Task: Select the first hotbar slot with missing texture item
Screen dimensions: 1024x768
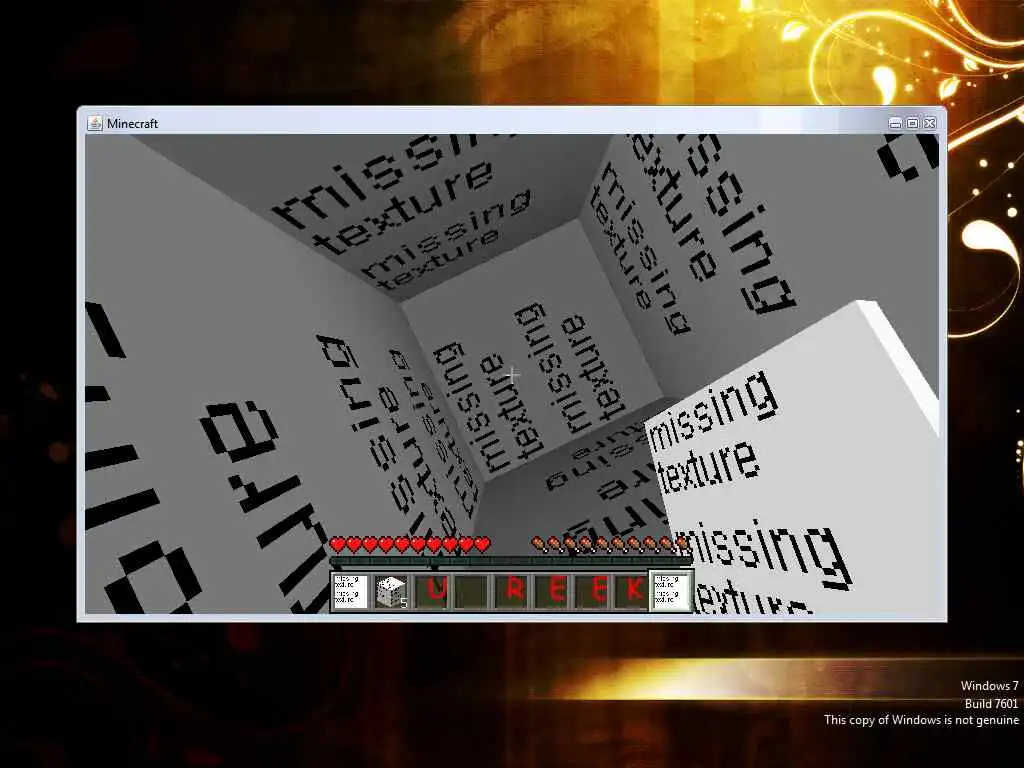Action: [x=351, y=592]
